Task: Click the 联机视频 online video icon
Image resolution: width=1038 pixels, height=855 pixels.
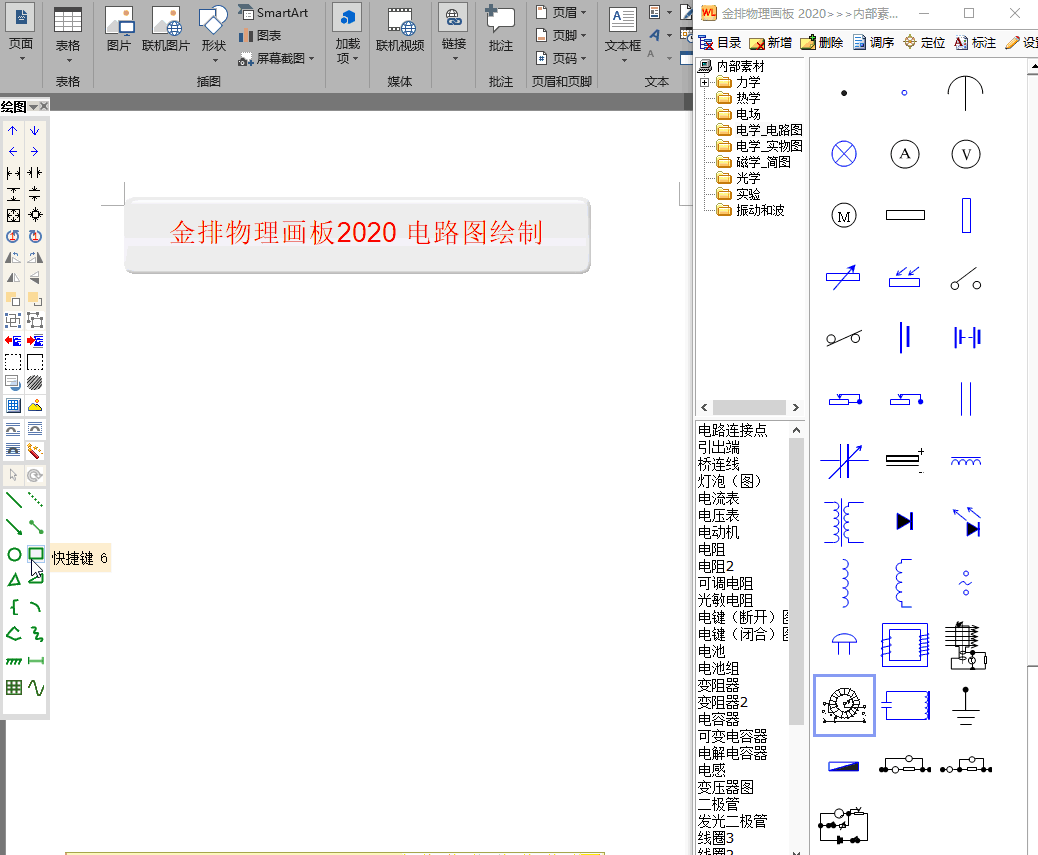Action: click(400, 30)
